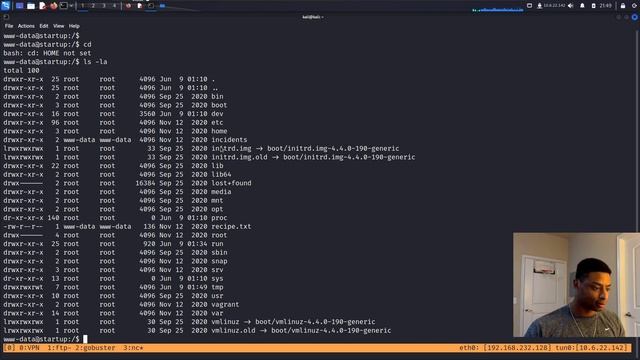Click the blue circular window close button

634,17
